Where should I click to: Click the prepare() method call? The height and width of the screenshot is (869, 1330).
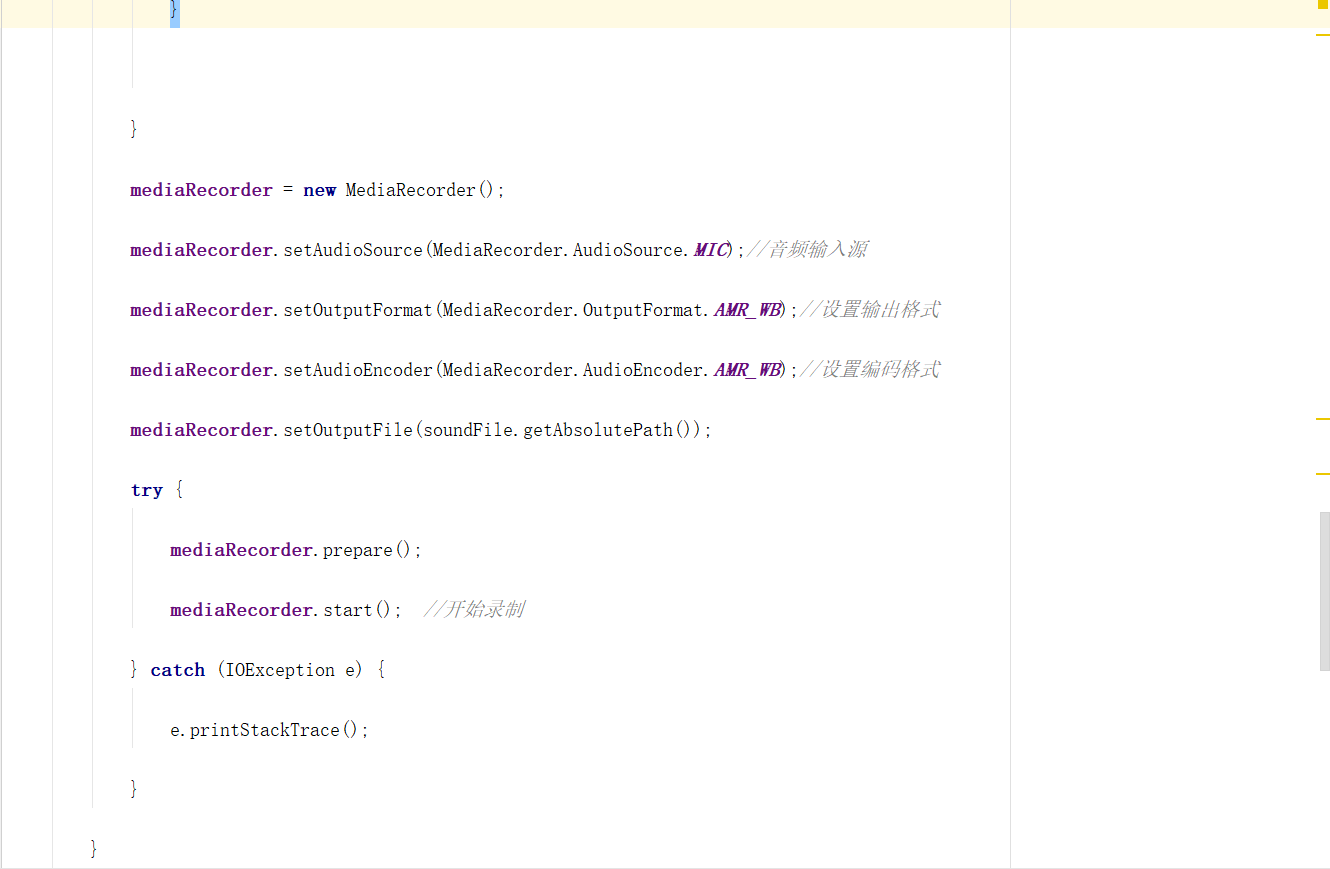368,550
